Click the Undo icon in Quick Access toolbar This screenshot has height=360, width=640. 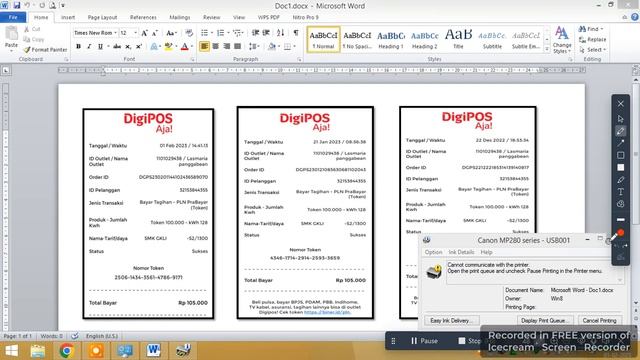pos(28,5)
